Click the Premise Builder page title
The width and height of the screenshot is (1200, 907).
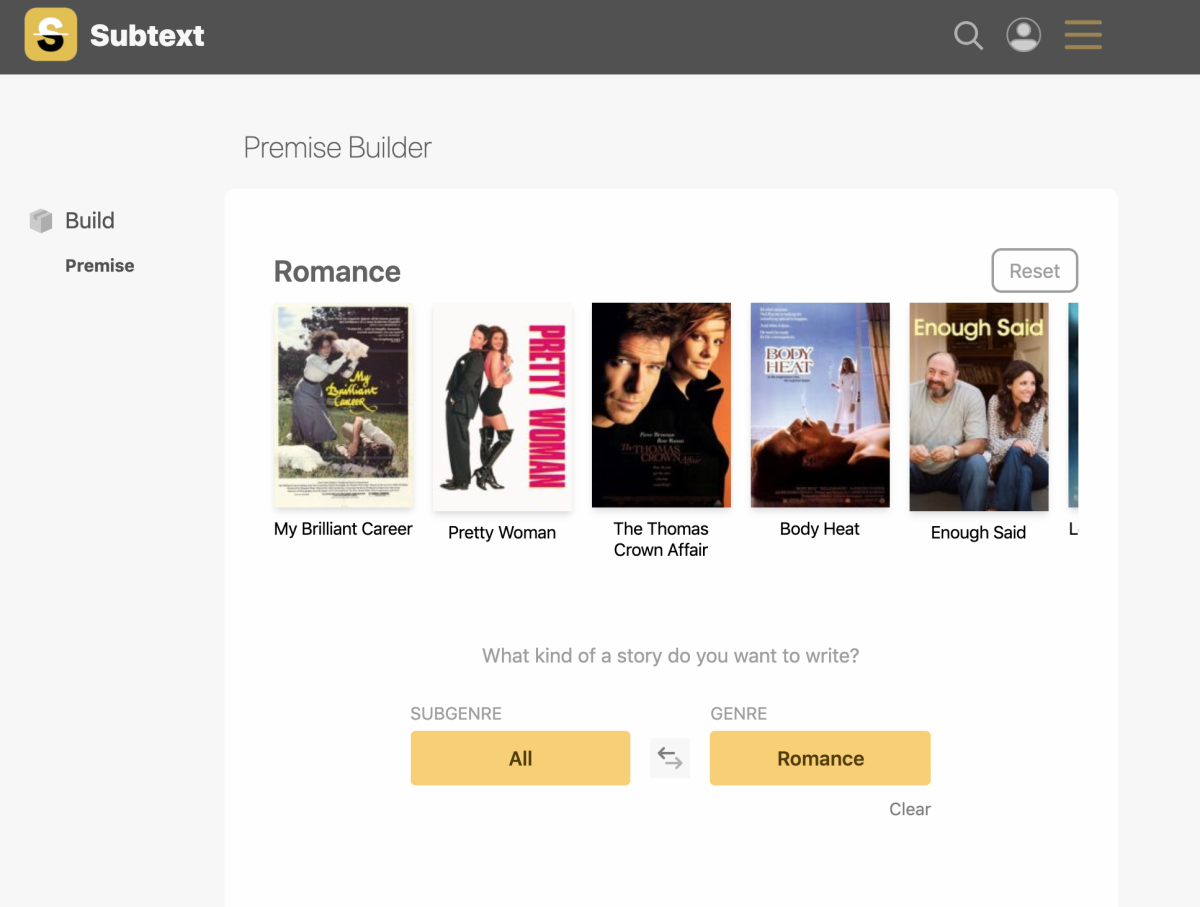coord(338,148)
